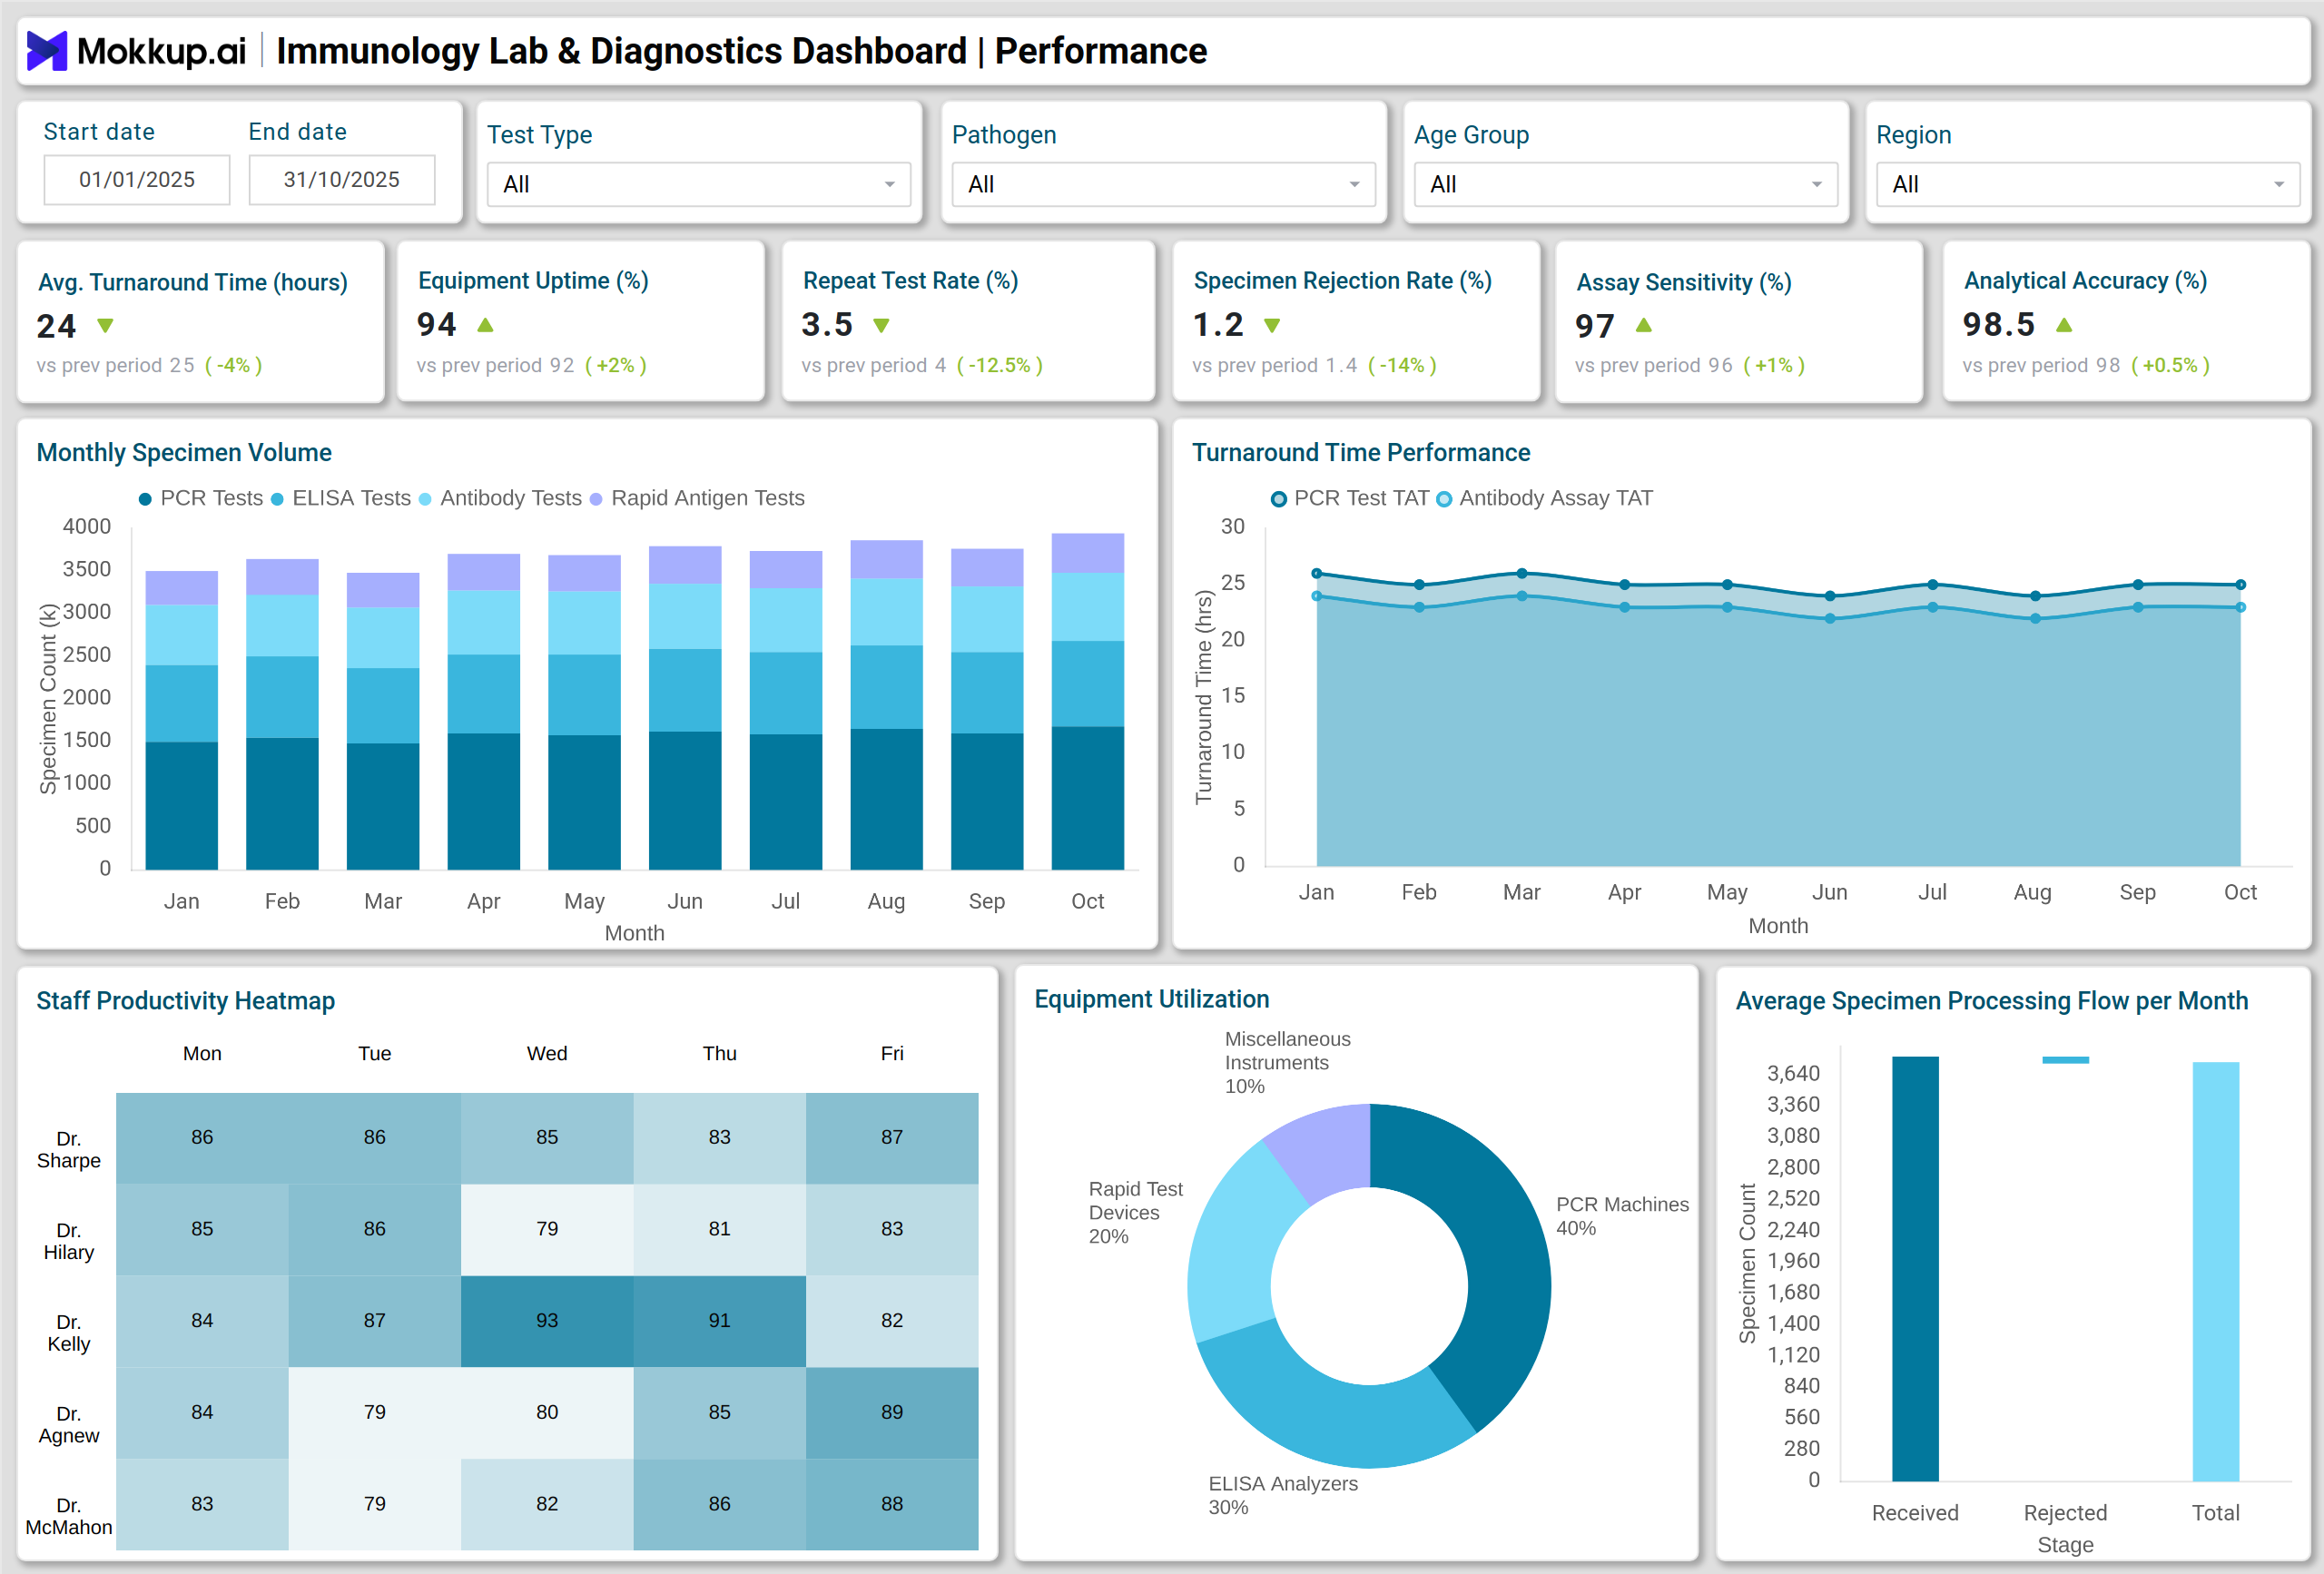The width and height of the screenshot is (2324, 1574).
Task: Click the Average Specimen Processing Flow per Month title
Action: coord(1992,1001)
